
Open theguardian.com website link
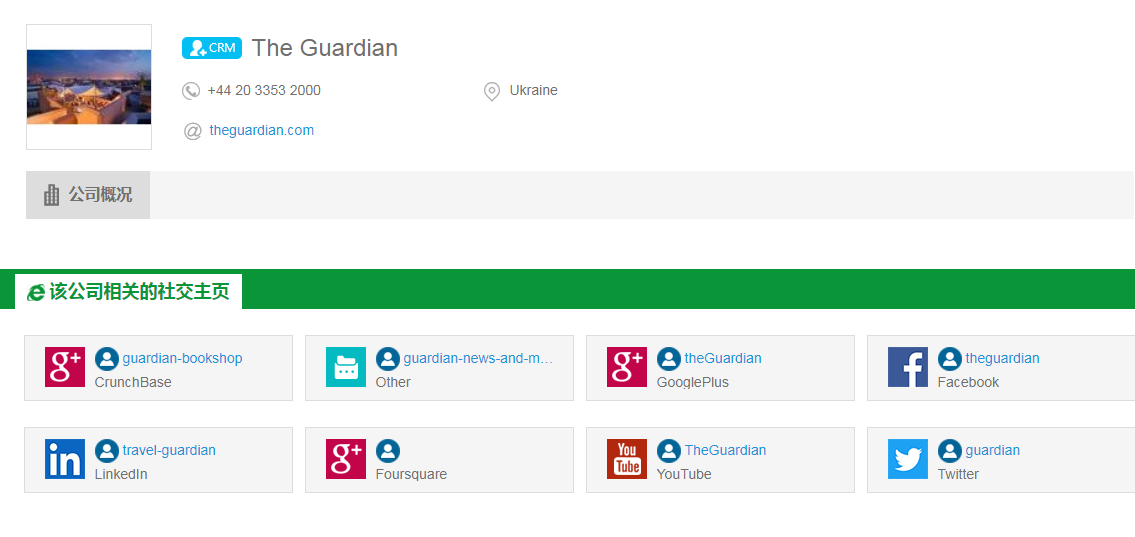click(261, 130)
